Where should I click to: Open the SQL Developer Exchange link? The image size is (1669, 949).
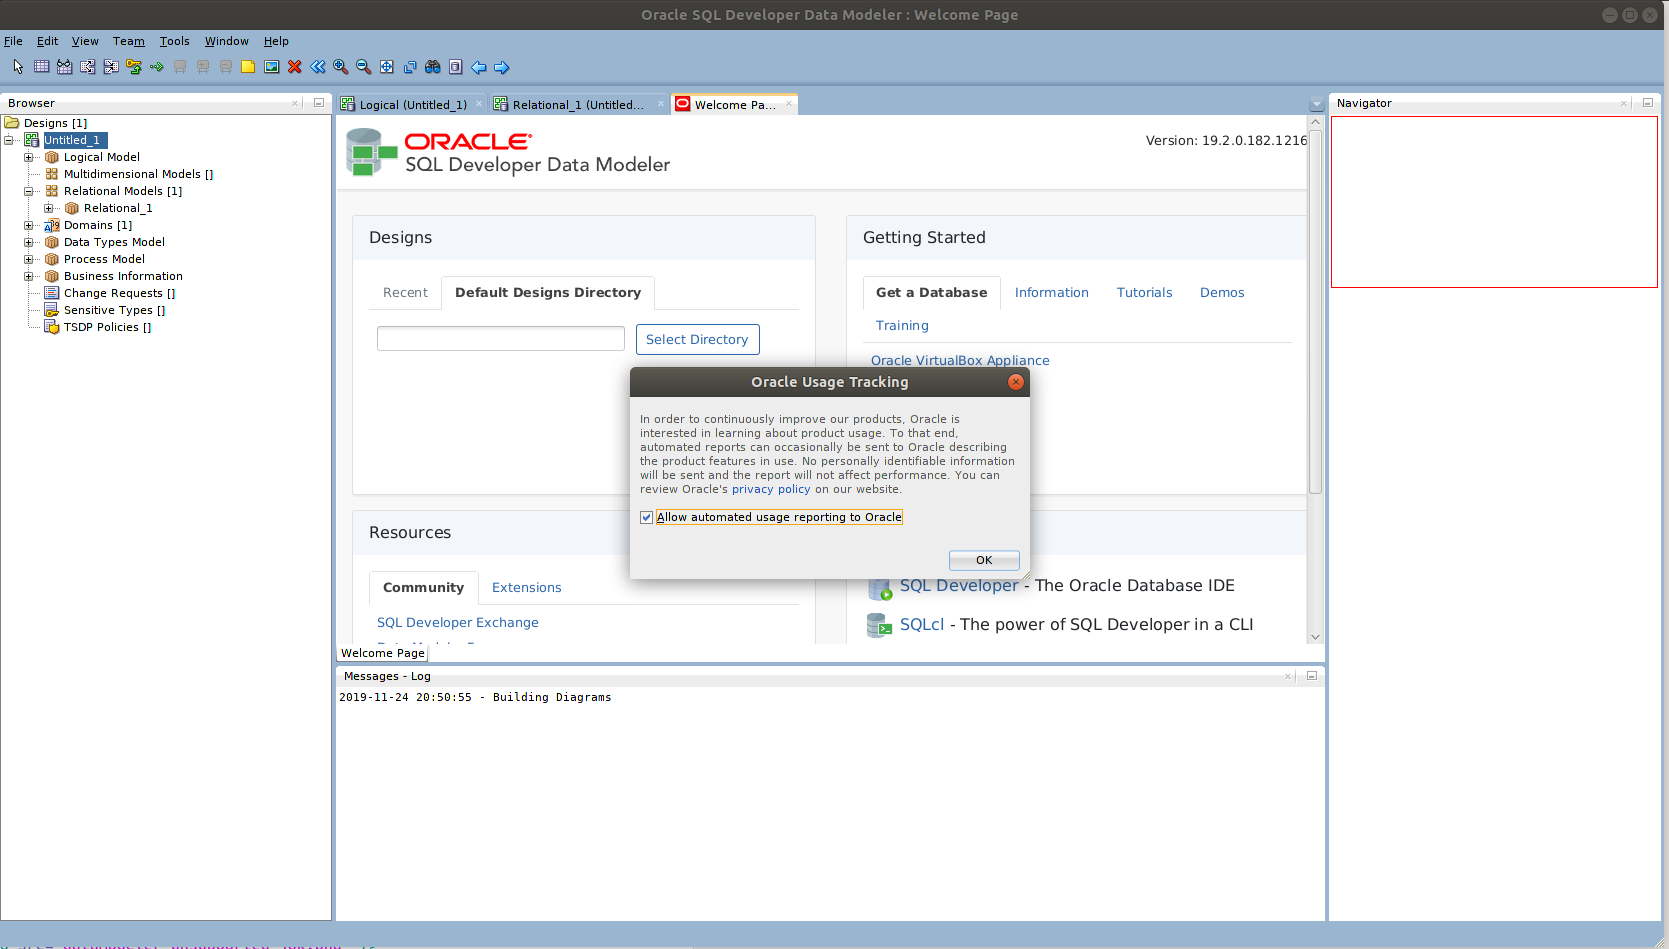coord(457,622)
